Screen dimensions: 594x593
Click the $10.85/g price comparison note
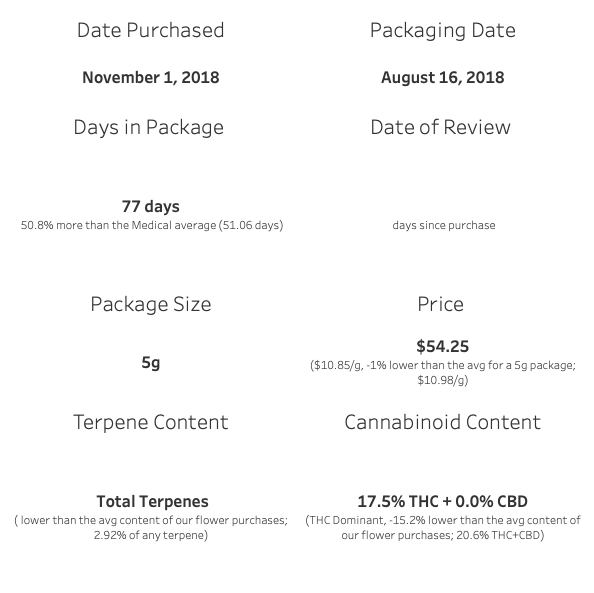442,372
